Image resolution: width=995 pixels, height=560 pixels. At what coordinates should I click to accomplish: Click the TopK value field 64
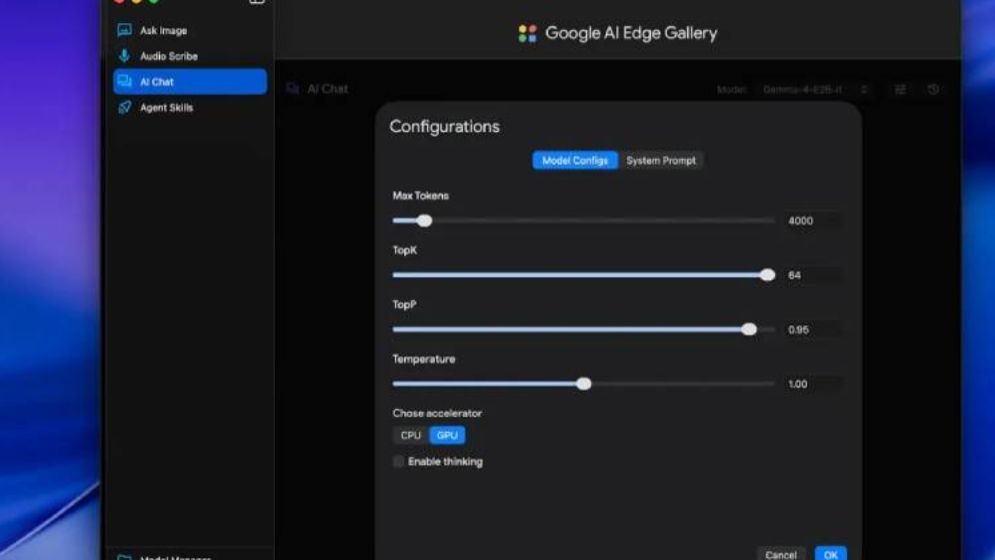tap(814, 275)
